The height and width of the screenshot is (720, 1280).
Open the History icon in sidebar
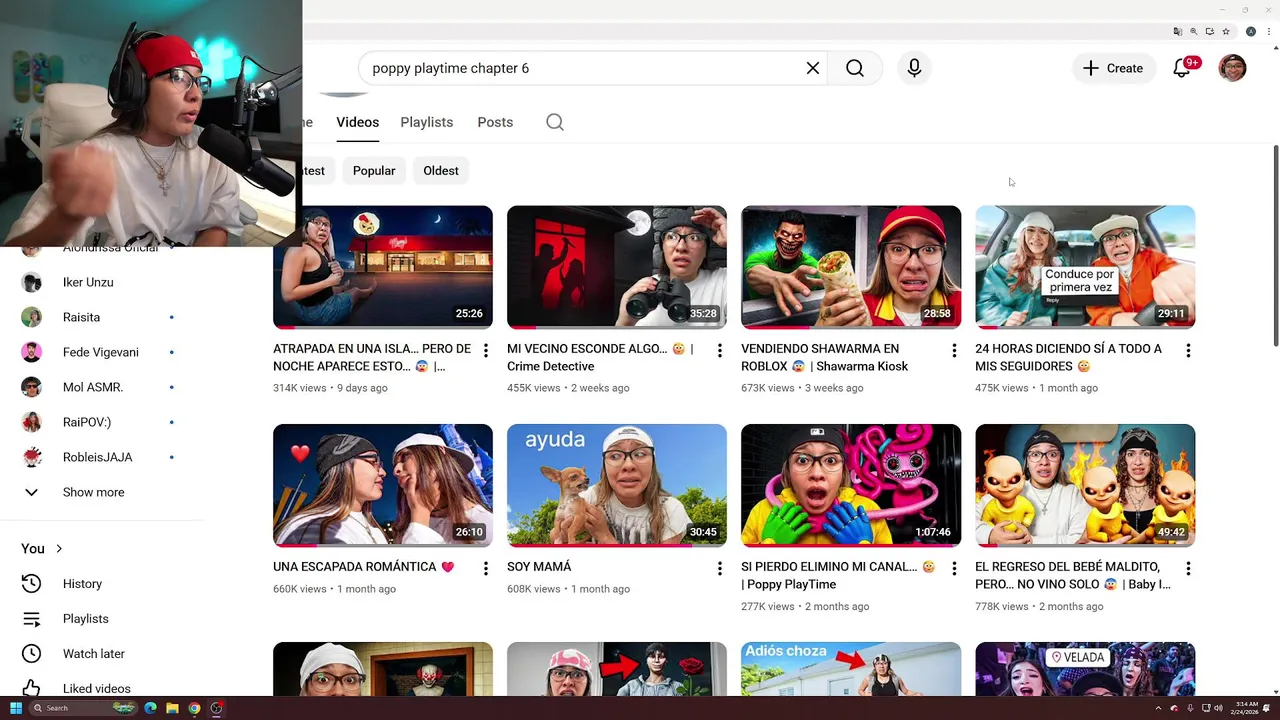click(x=32, y=583)
